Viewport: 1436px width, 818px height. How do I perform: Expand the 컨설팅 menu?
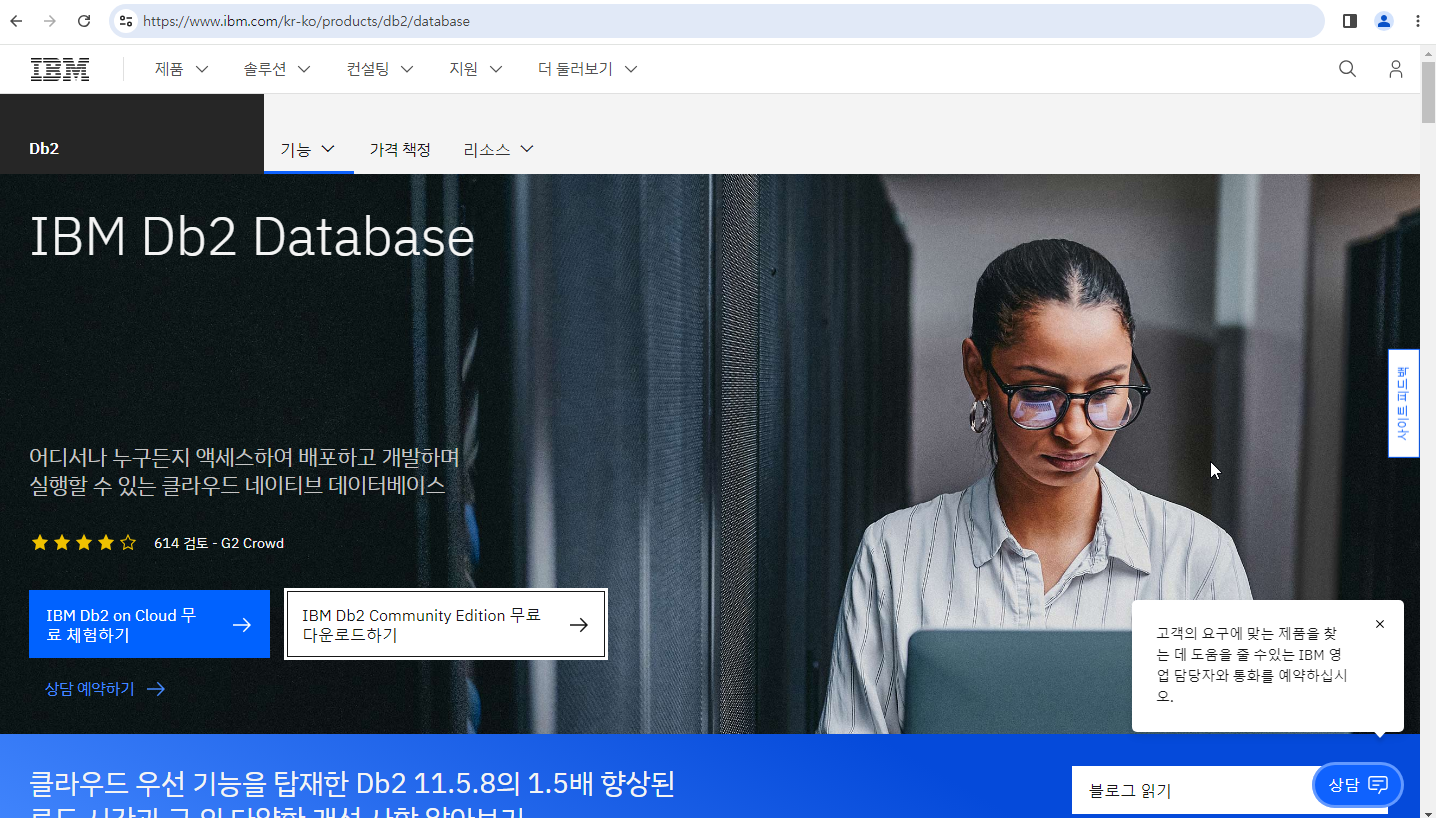(x=380, y=69)
